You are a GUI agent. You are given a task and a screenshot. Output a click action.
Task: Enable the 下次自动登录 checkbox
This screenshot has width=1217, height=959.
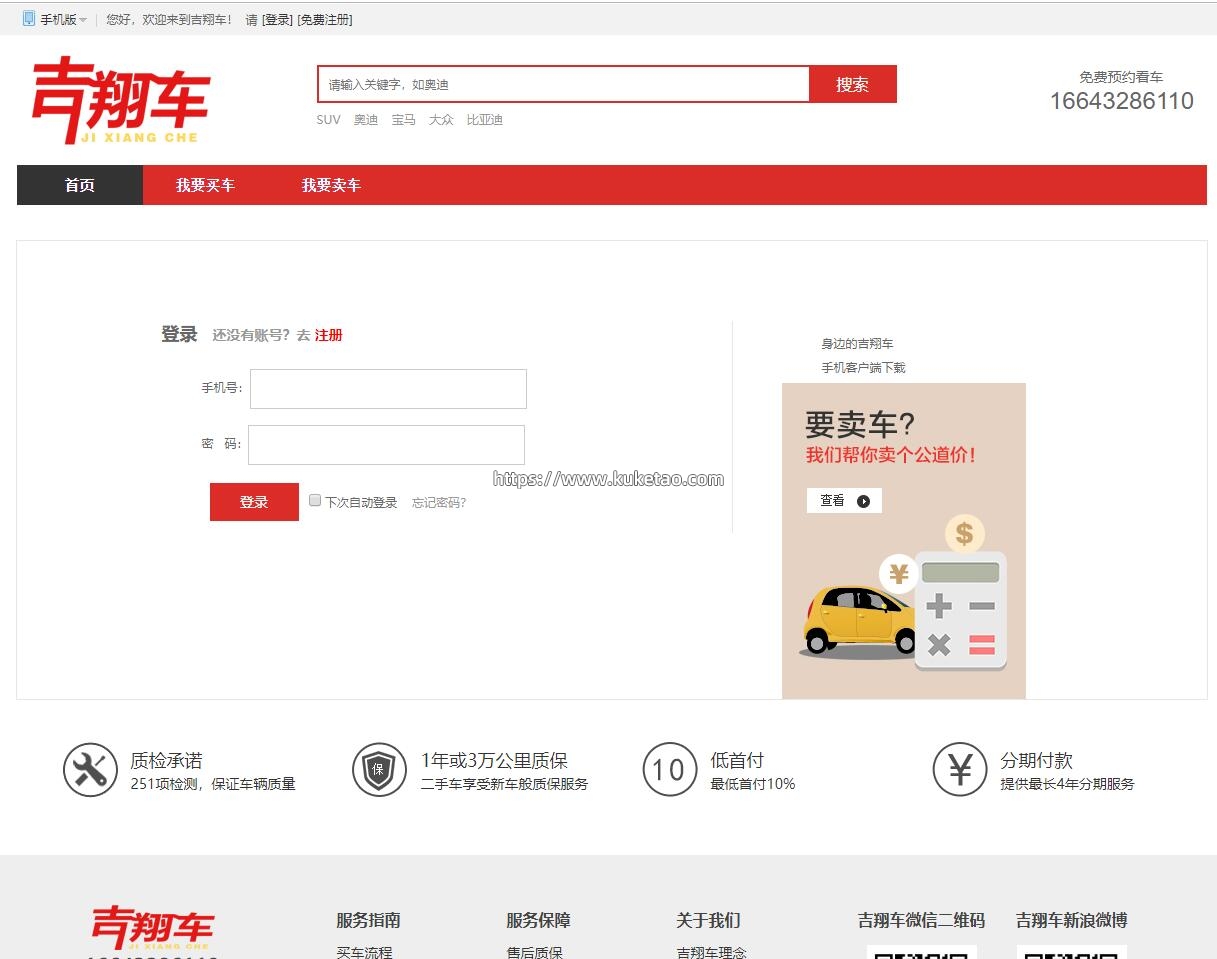point(315,500)
